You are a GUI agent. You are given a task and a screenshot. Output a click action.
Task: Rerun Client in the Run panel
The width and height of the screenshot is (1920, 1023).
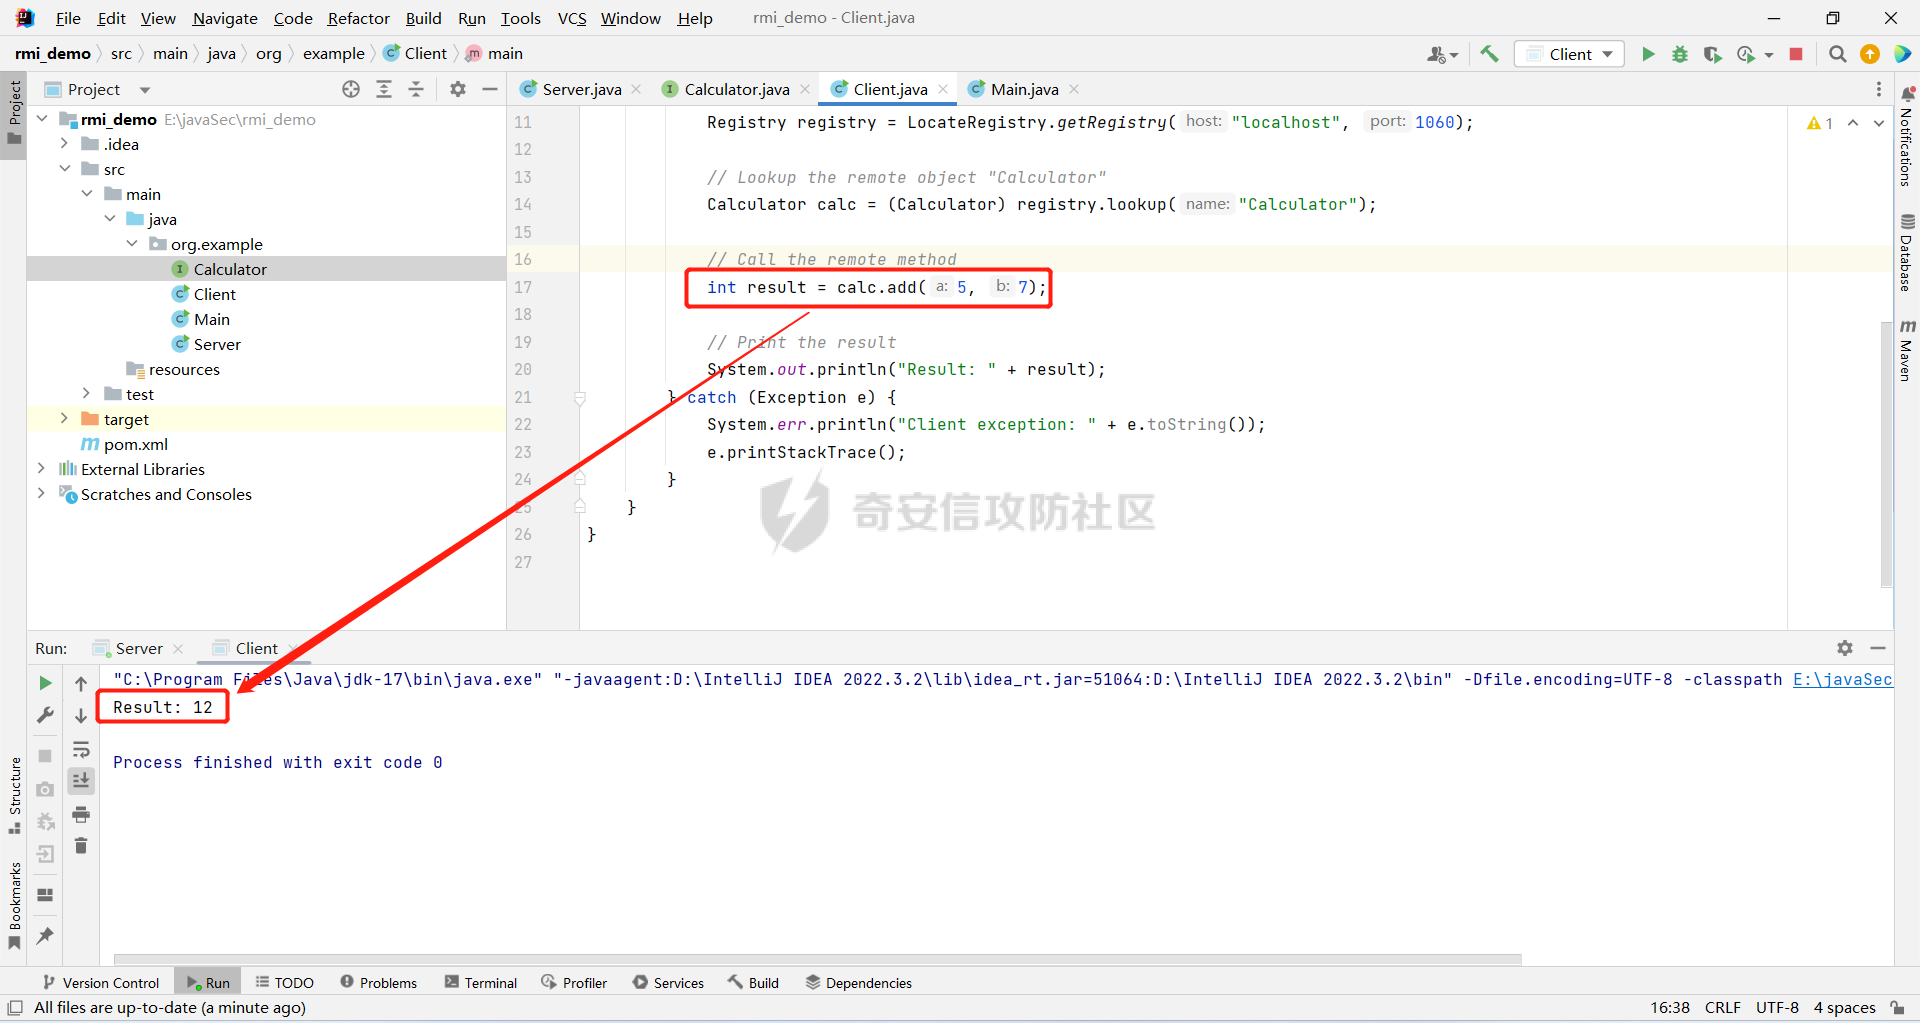tap(45, 683)
